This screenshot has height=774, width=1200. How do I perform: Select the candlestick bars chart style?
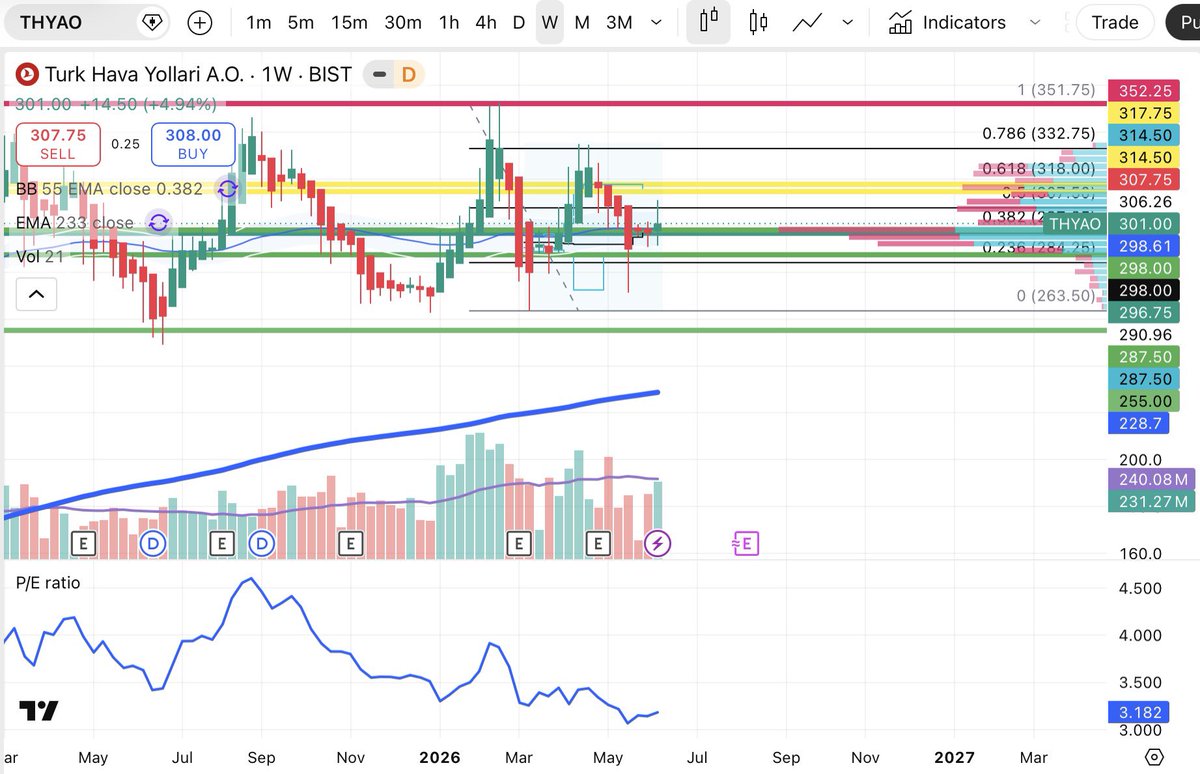pos(709,22)
